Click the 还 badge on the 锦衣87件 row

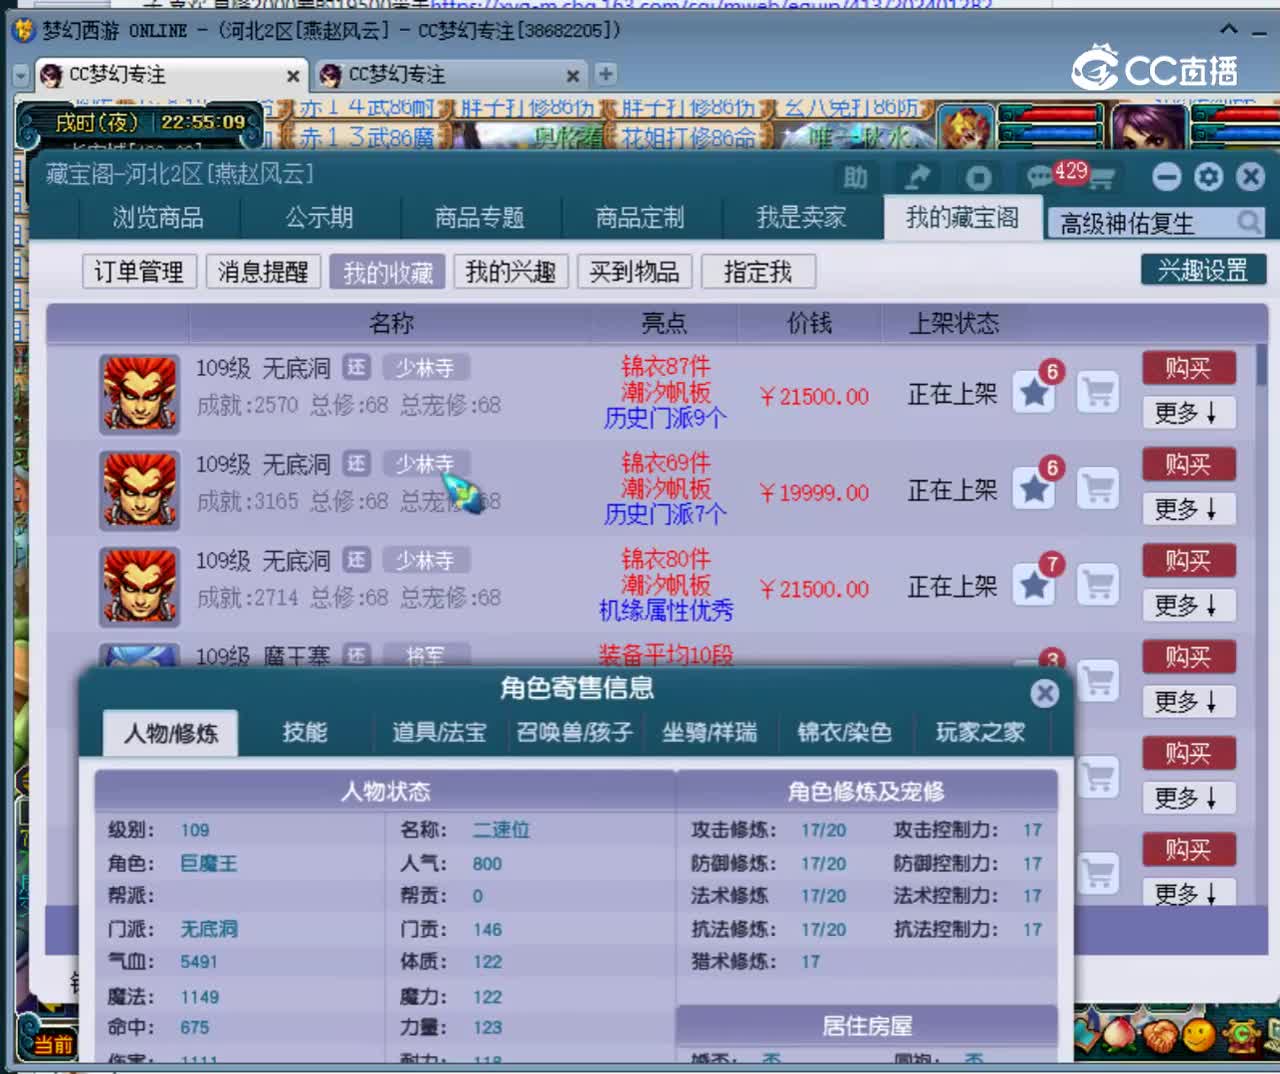[357, 368]
